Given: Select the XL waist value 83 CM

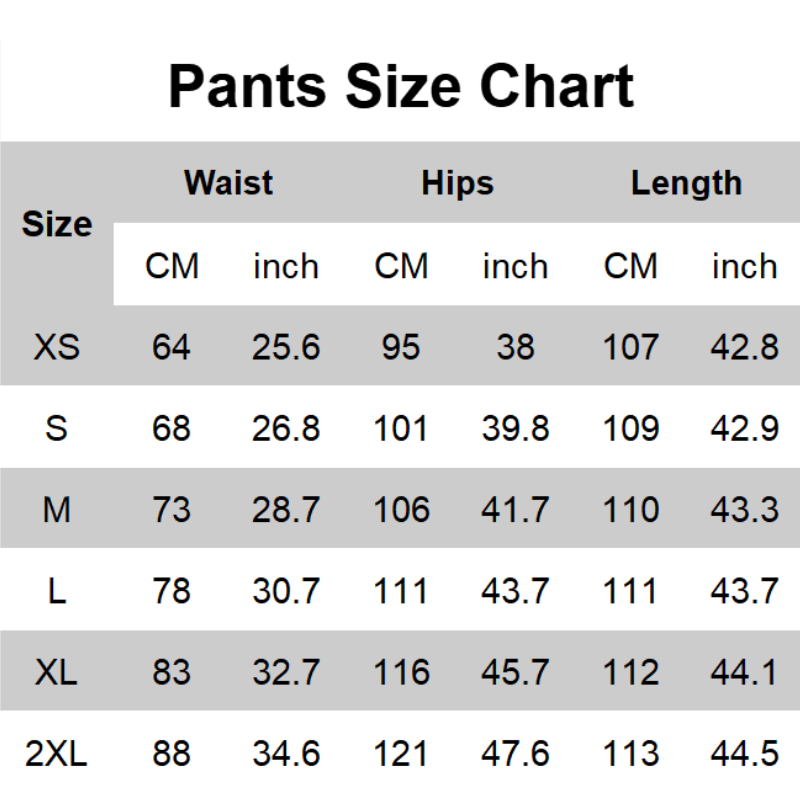Looking at the screenshot, I should pyautogui.click(x=172, y=672).
